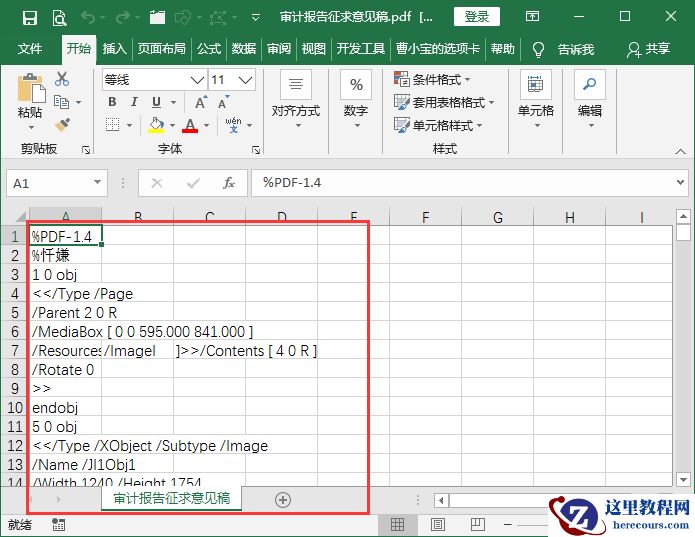Screen dimensions: 695x537
Task: Click the Print Preview icon
Action: pyautogui.click(x=59, y=17)
